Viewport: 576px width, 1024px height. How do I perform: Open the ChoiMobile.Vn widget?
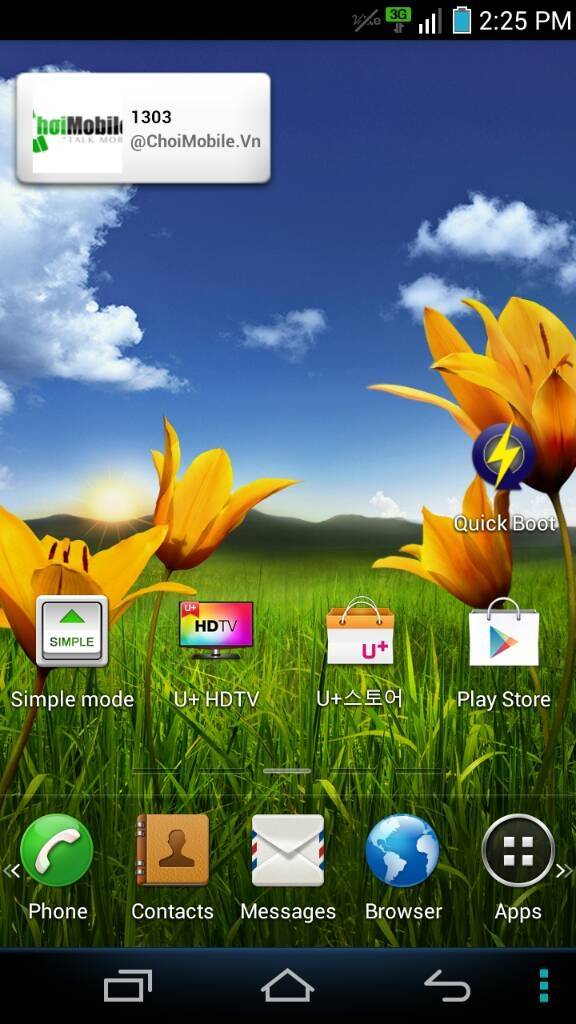[143, 128]
